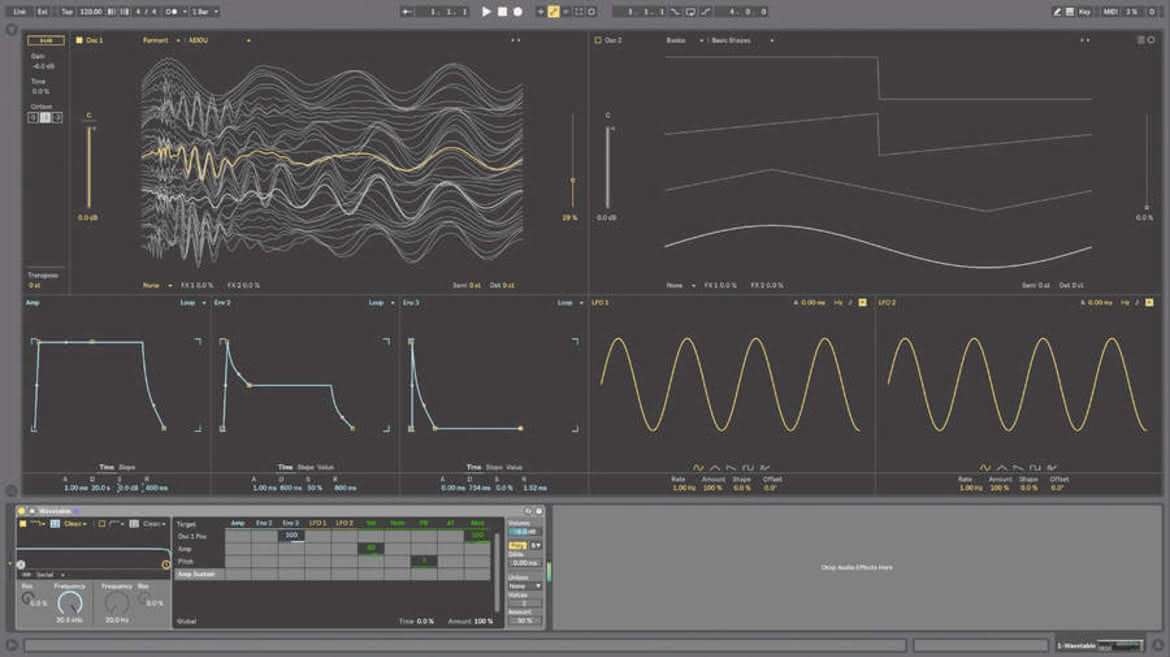The image size is (1170, 657).
Task: Toggle the MIDI map mode button
Action: click(1110, 11)
